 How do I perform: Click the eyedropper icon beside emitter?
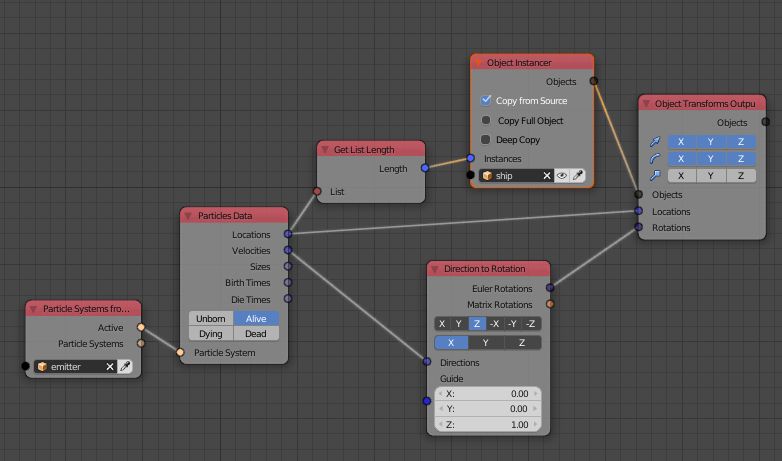(x=125, y=367)
